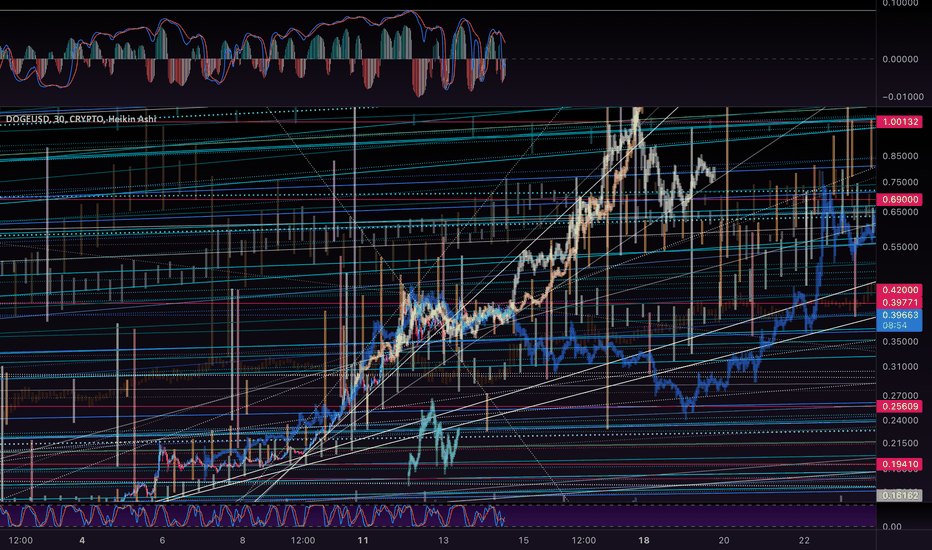
Task: Click the 0.85000 price axis value
Action: (900, 156)
